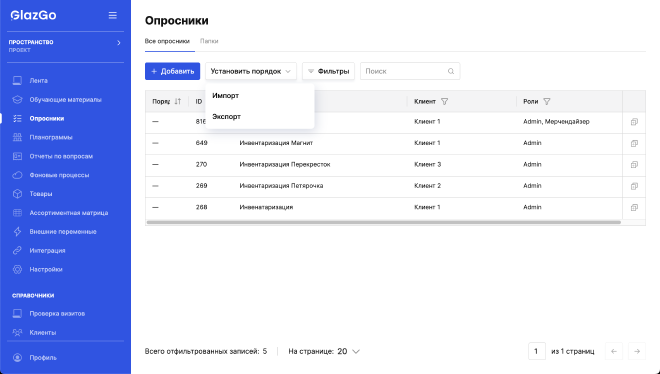The image size is (660, 374).
Task: Open questionnaire Инвентаризация Магнит
Action: point(276,143)
